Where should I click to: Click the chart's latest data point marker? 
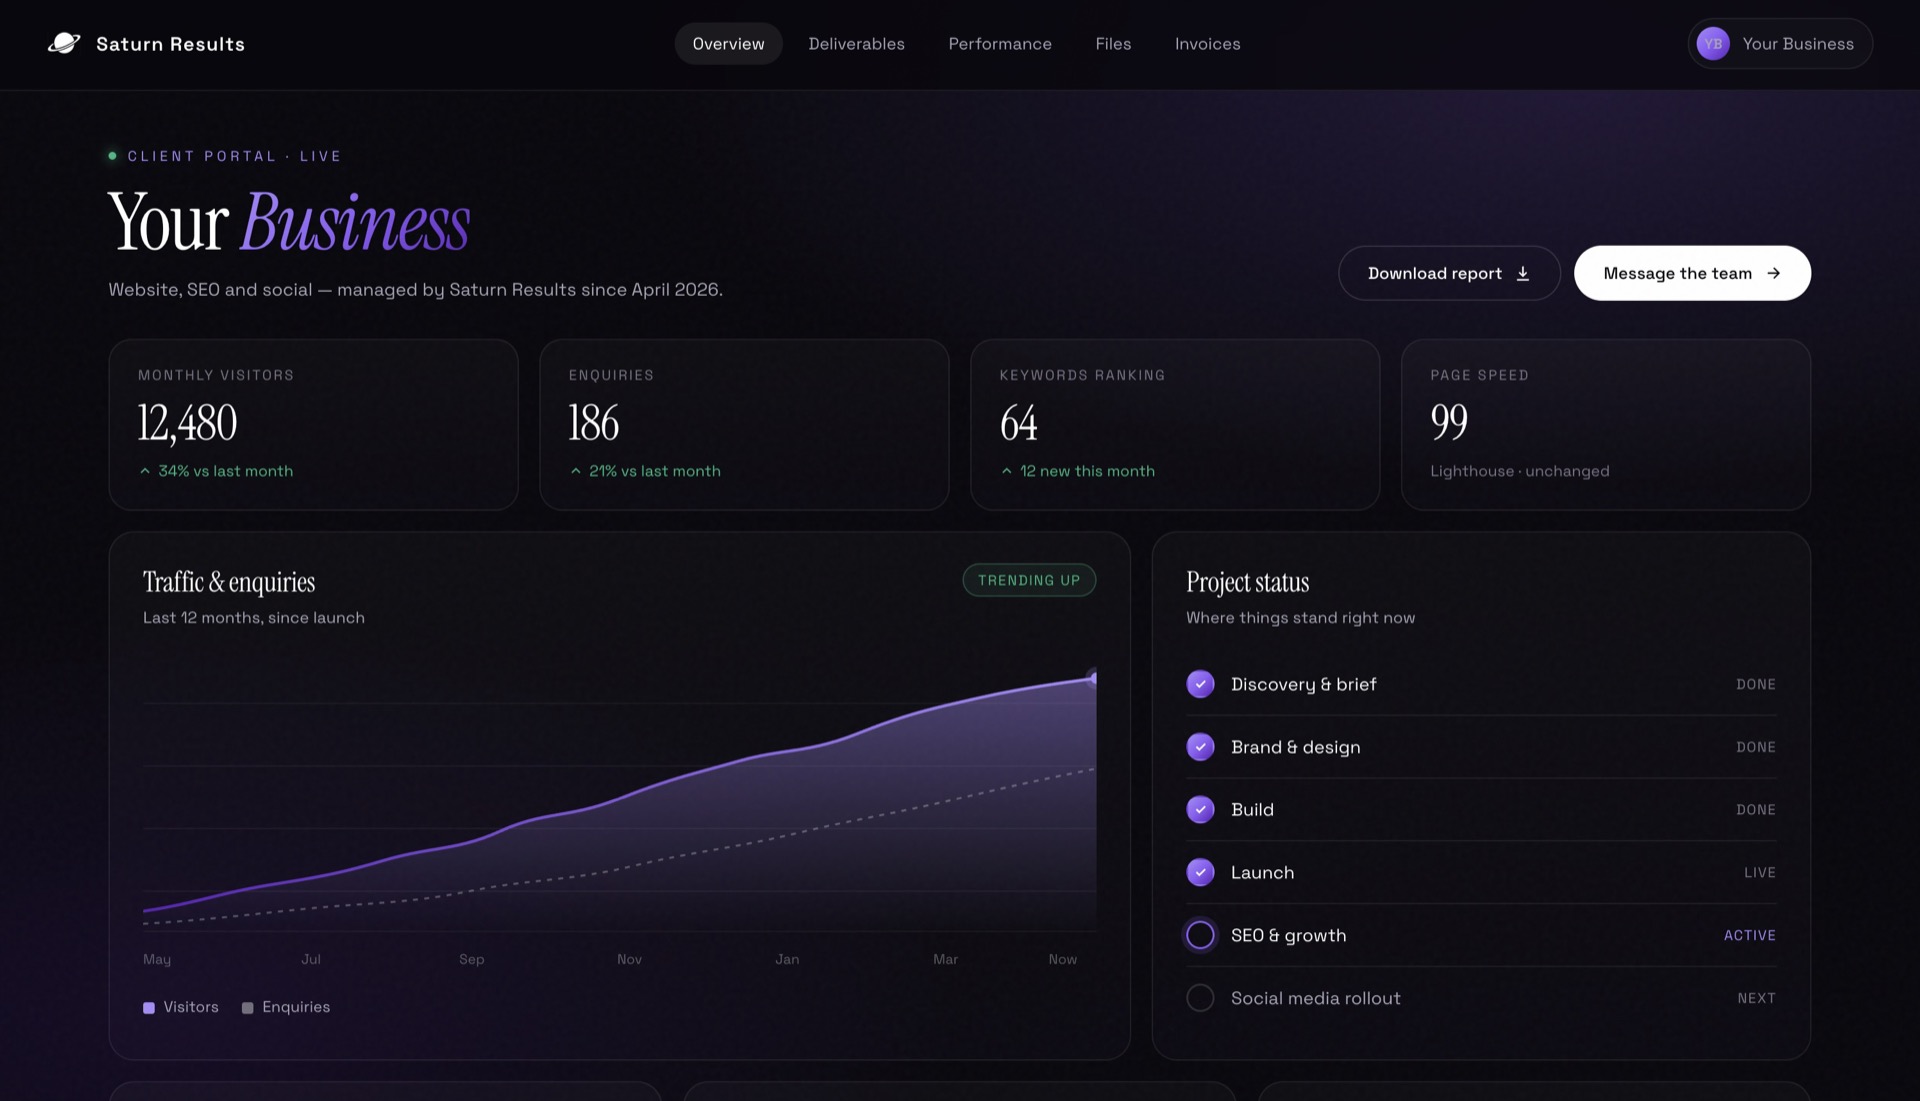point(1093,679)
